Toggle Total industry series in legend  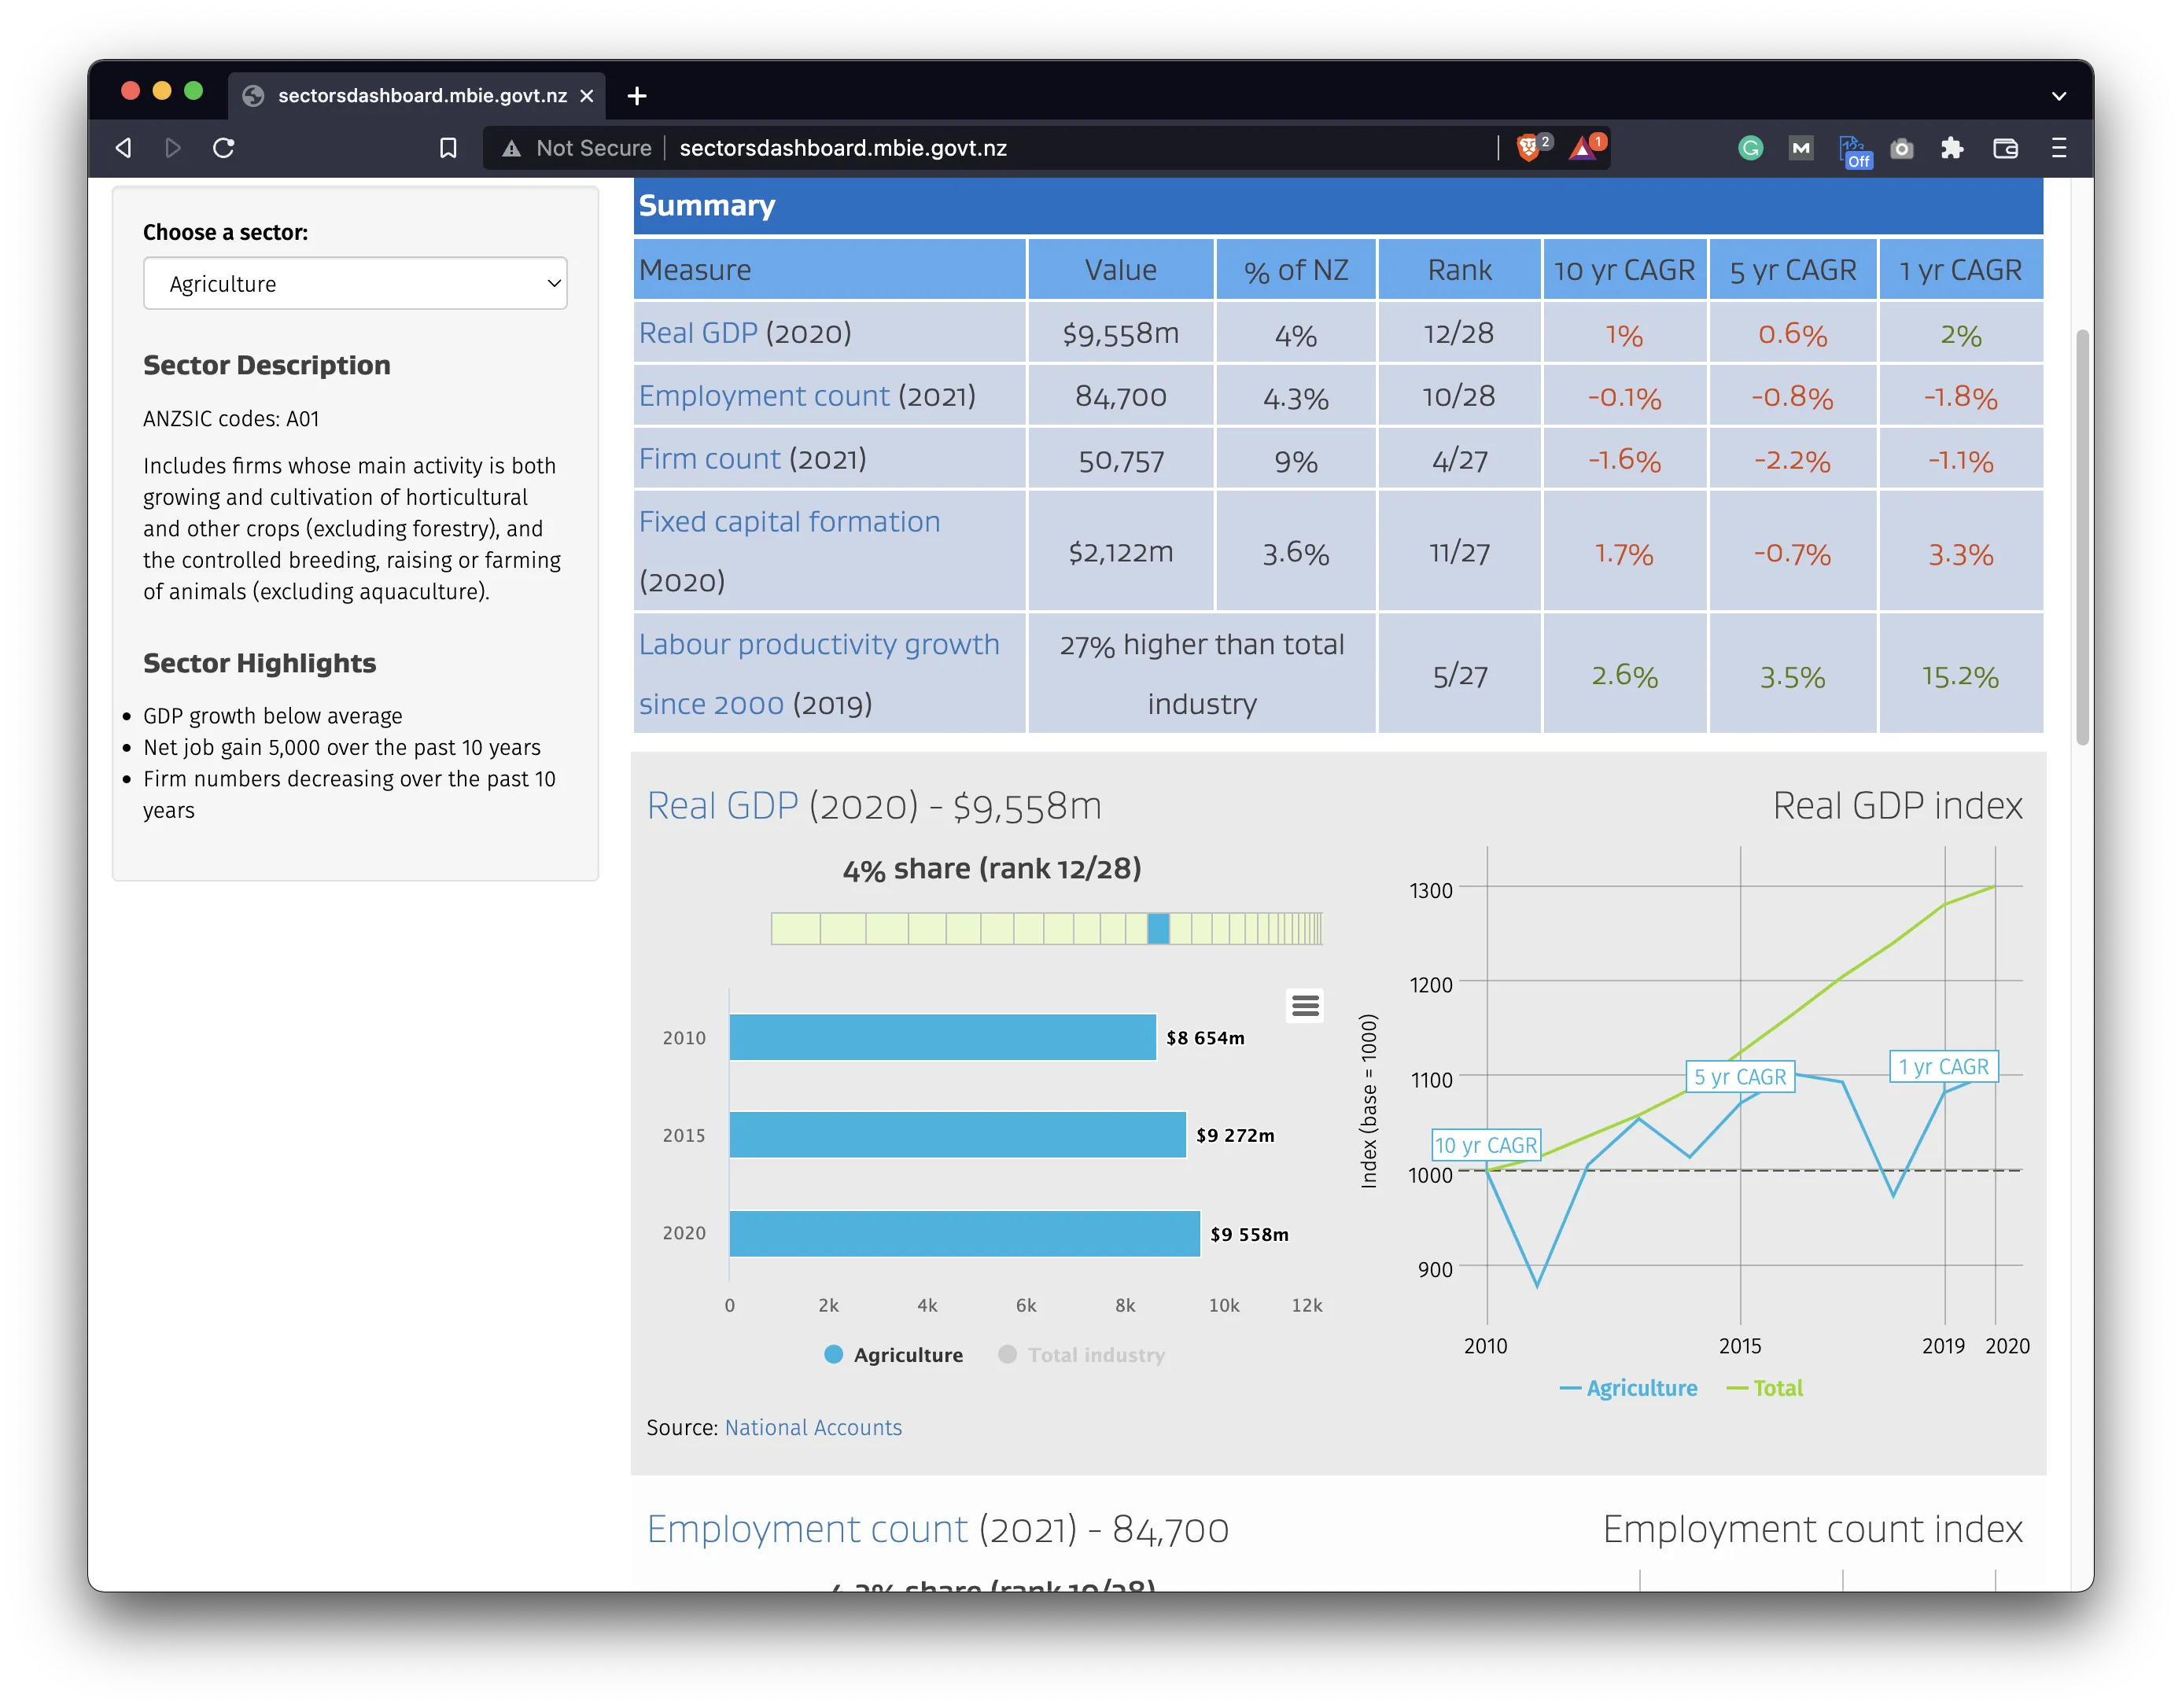pyautogui.click(x=1081, y=1355)
